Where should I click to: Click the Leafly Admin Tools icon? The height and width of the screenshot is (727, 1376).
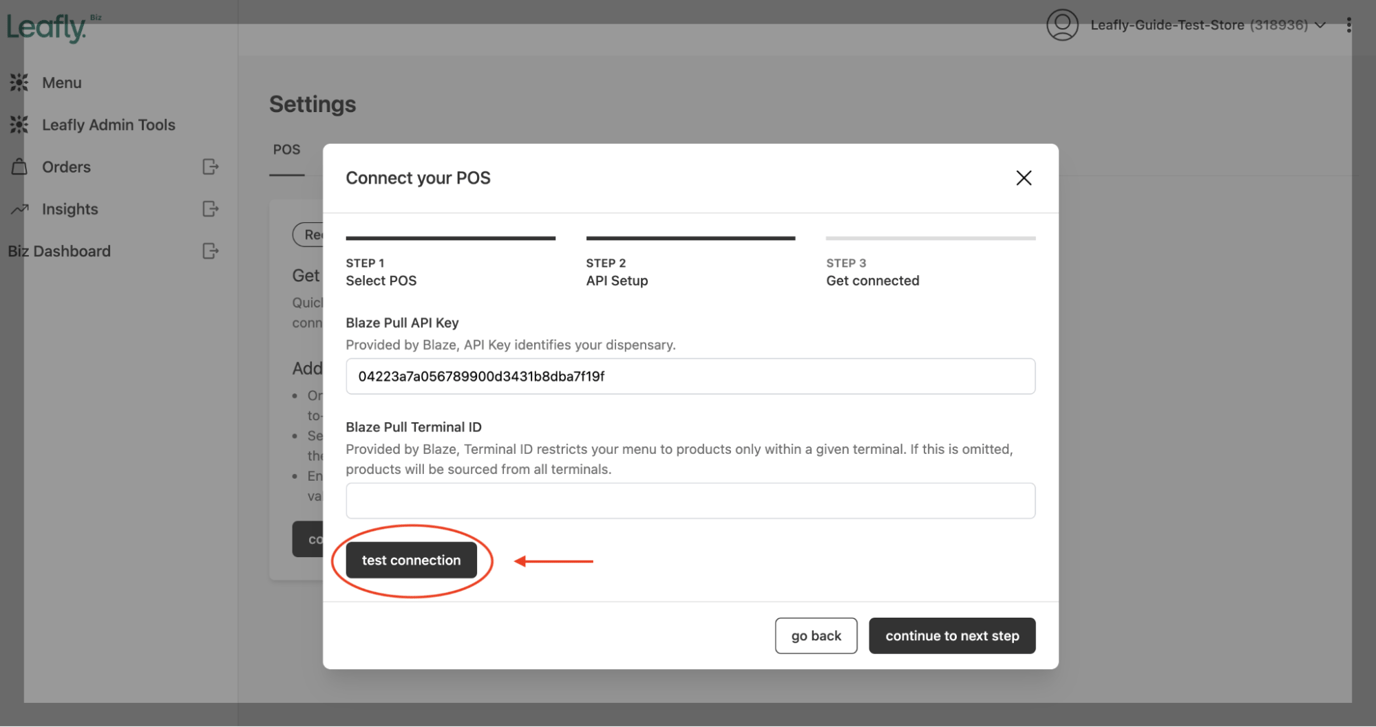tap(19, 125)
